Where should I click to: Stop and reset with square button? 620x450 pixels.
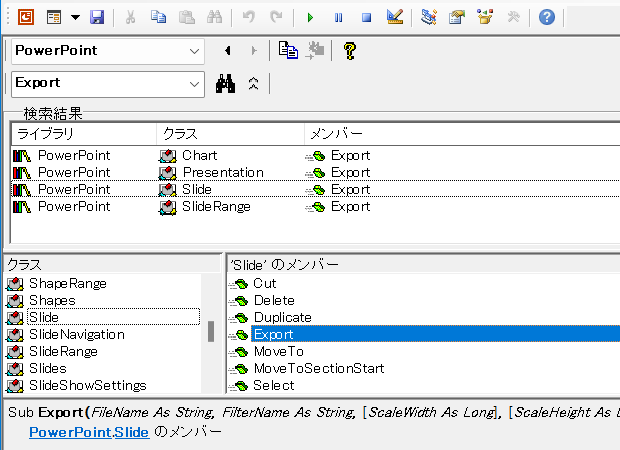[x=367, y=17]
